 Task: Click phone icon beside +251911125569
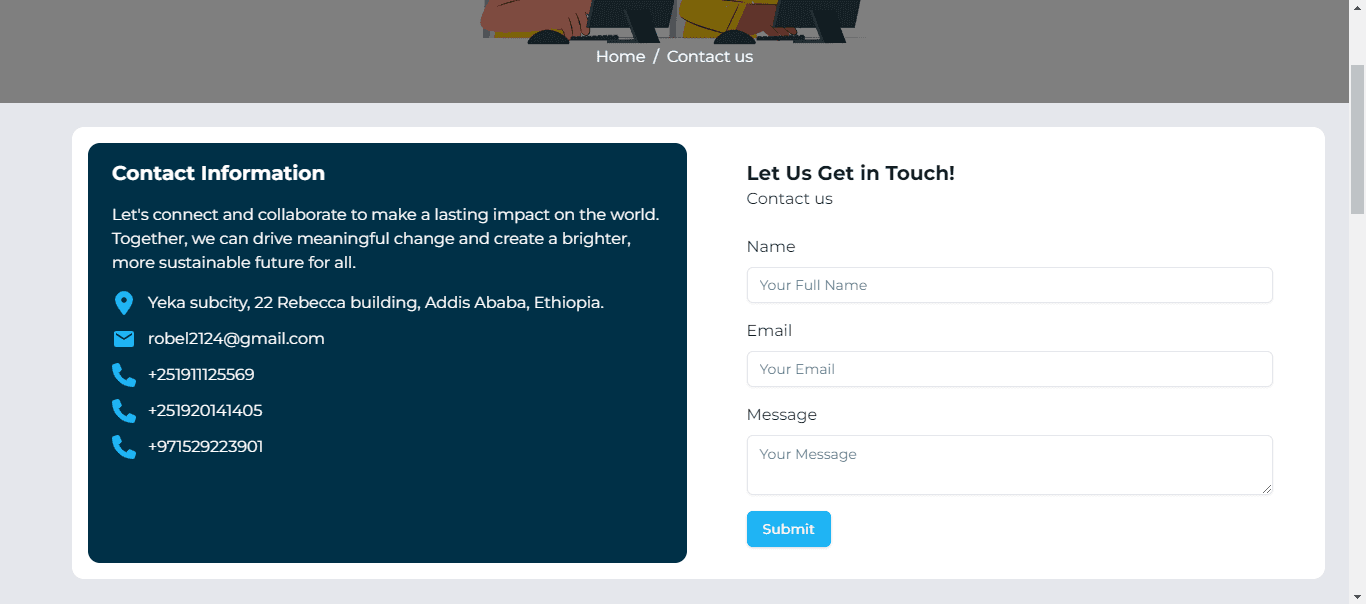pyautogui.click(x=124, y=375)
